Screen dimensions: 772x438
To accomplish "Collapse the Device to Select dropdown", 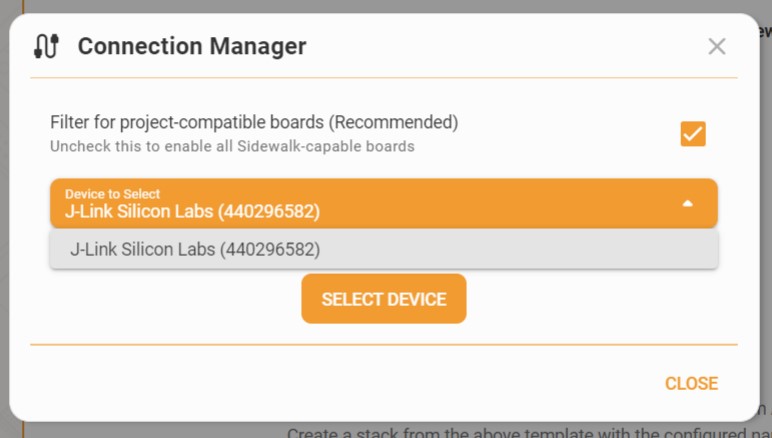I will point(383,203).
